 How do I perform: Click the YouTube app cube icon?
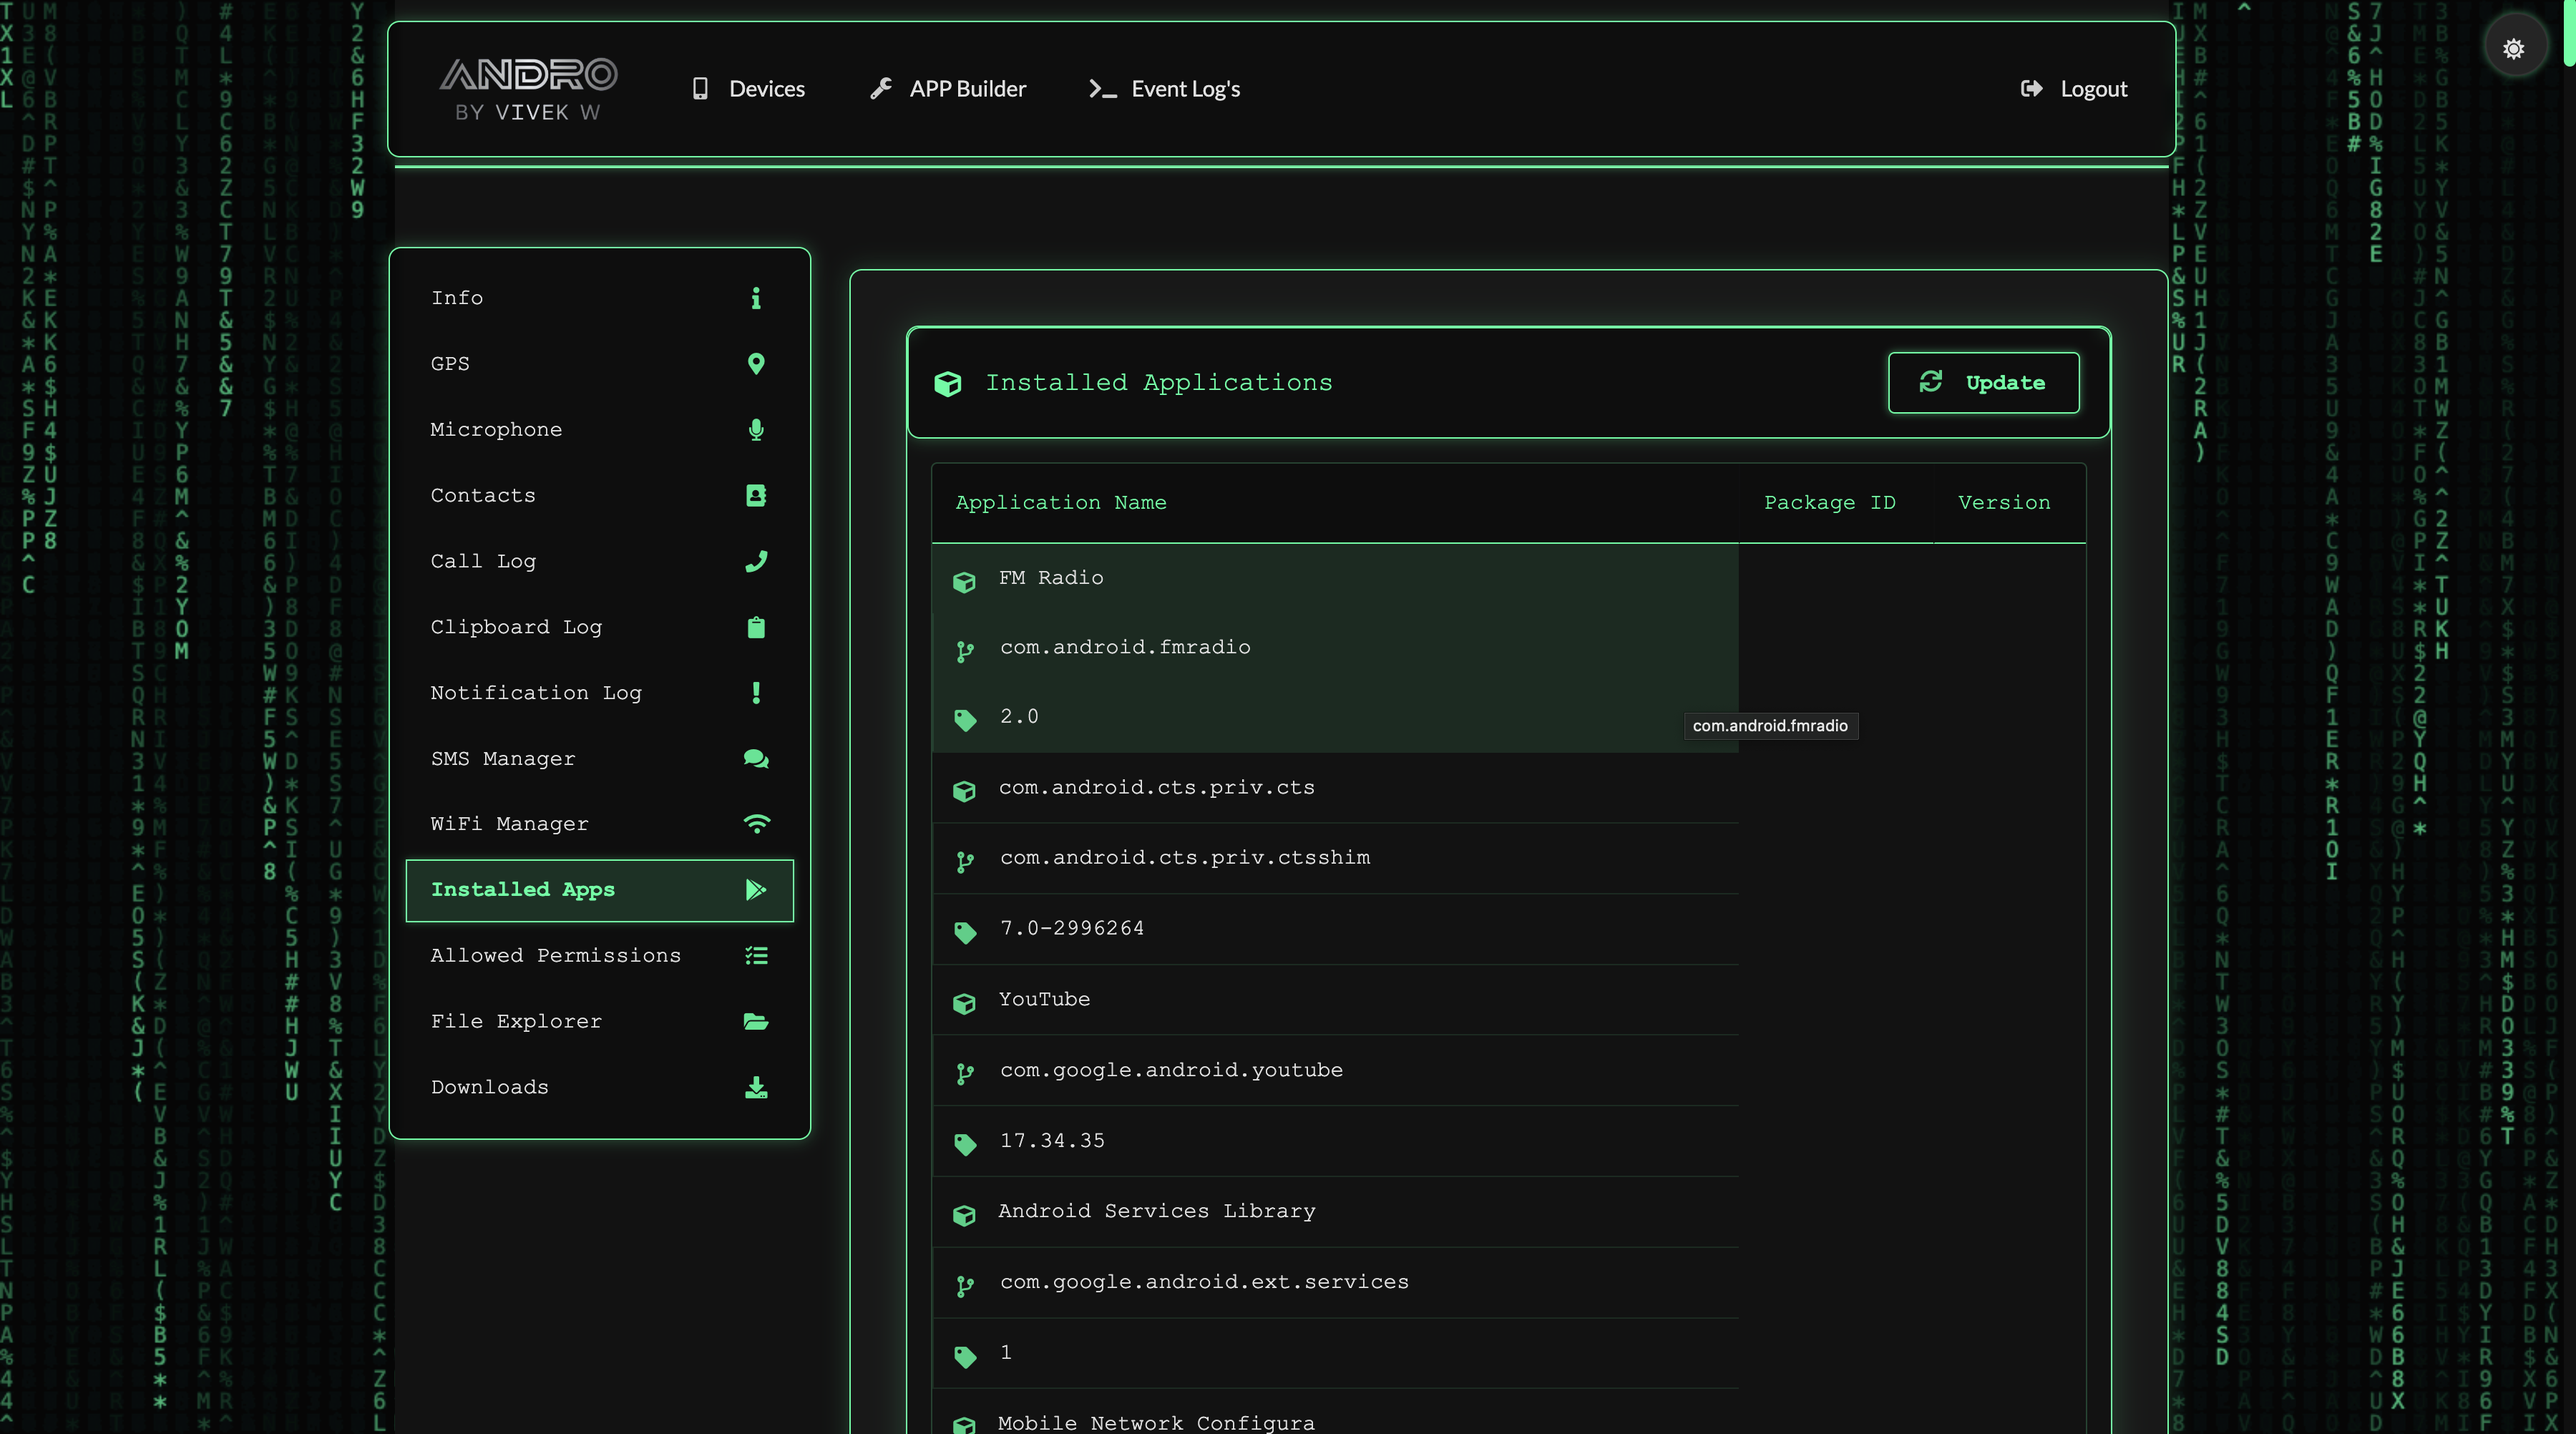(964, 1003)
